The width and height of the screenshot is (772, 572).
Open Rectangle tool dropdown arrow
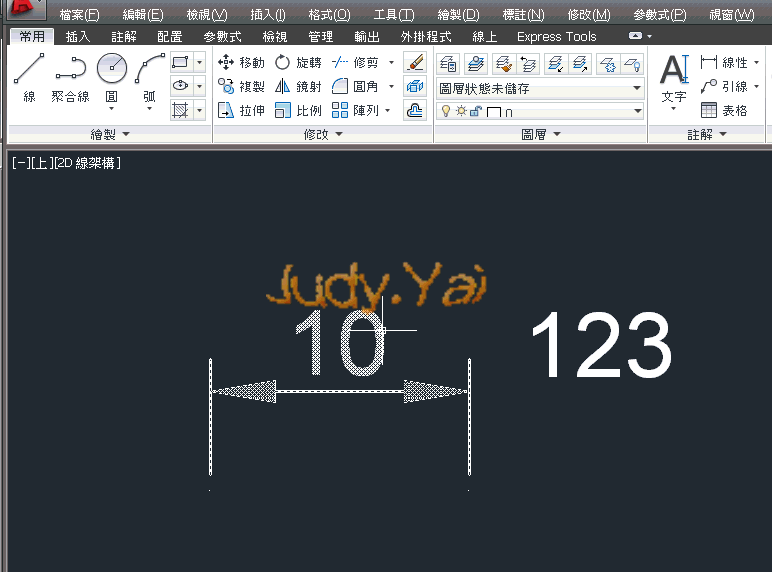coord(199,63)
